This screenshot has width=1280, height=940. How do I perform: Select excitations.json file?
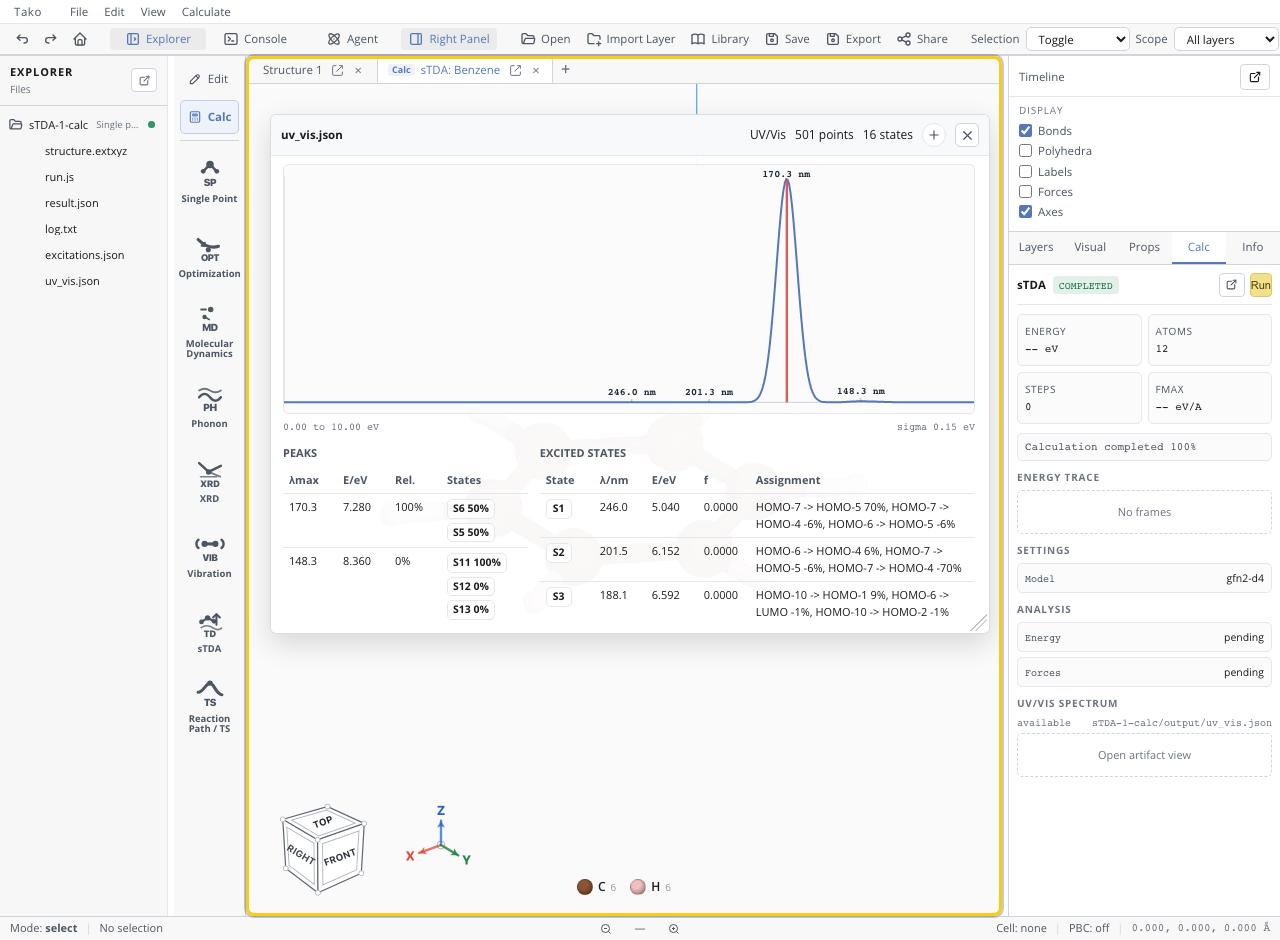pos(85,255)
